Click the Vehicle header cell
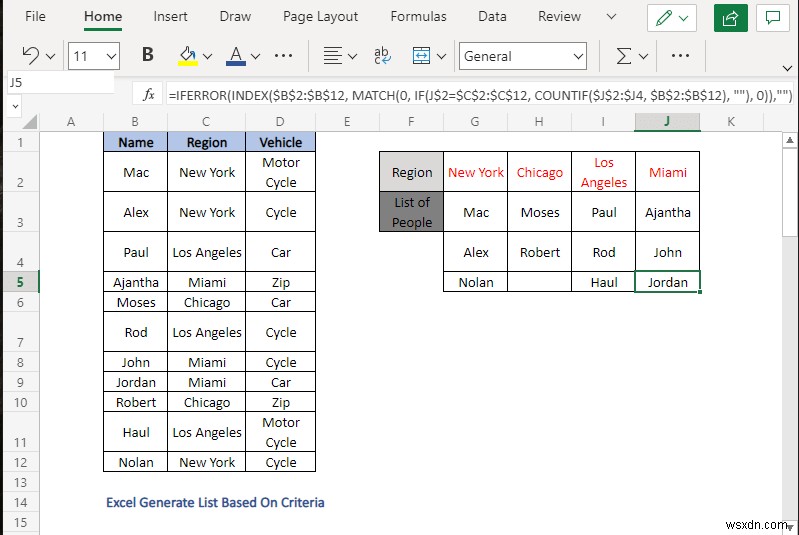The height and width of the screenshot is (535, 799). 280,142
